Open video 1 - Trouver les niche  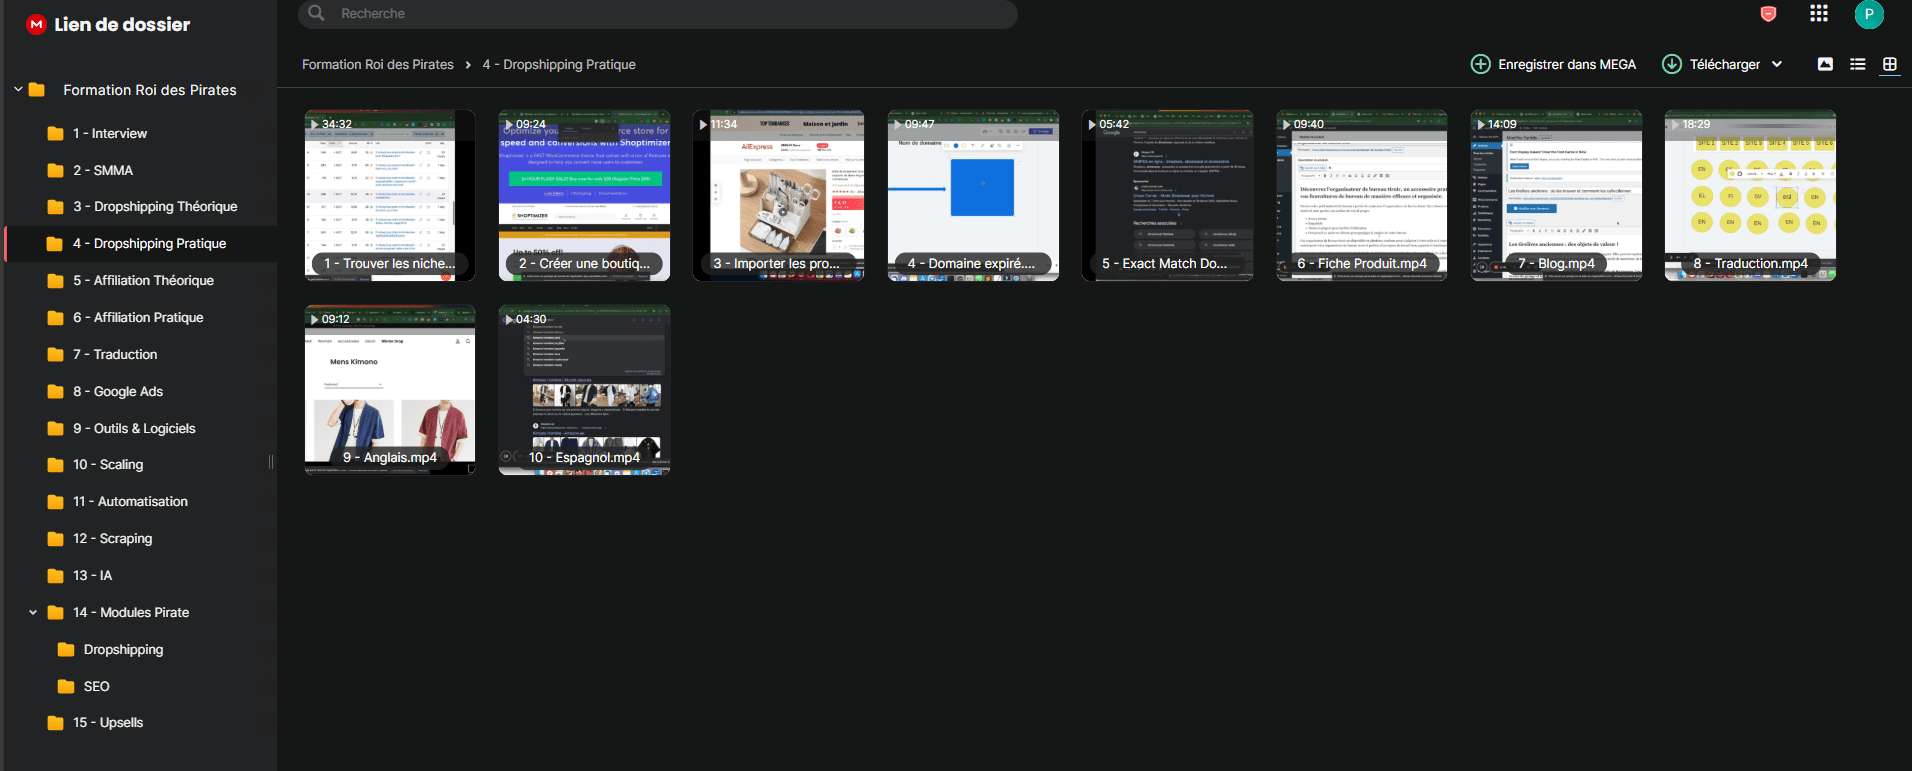pyautogui.click(x=390, y=195)
